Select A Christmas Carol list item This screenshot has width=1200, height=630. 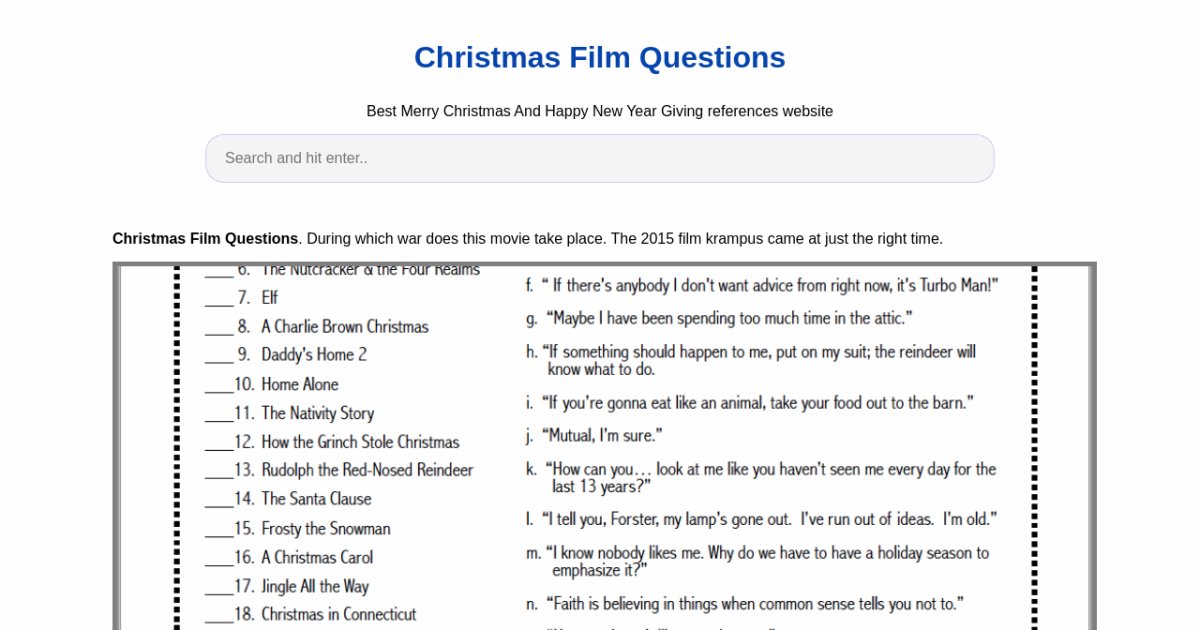[317, 558]
